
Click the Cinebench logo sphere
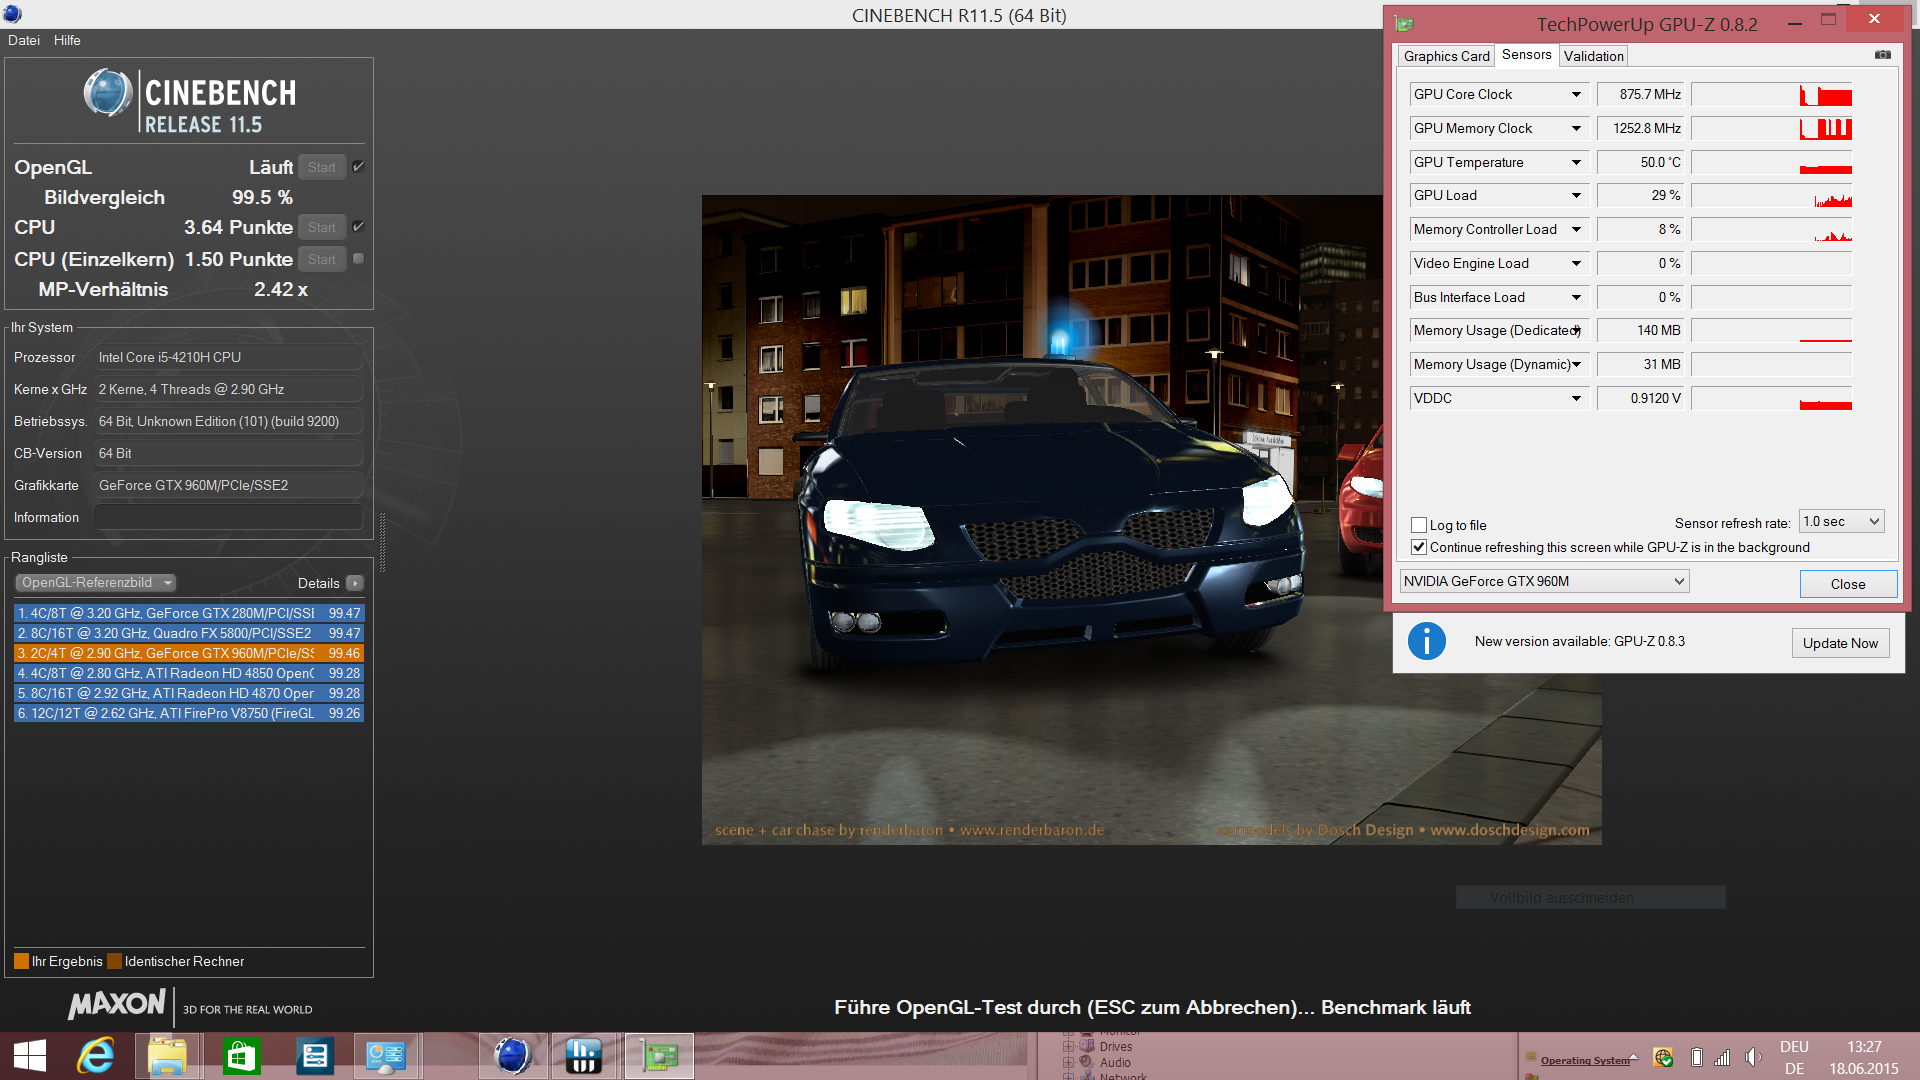click(x=108, y=93)
